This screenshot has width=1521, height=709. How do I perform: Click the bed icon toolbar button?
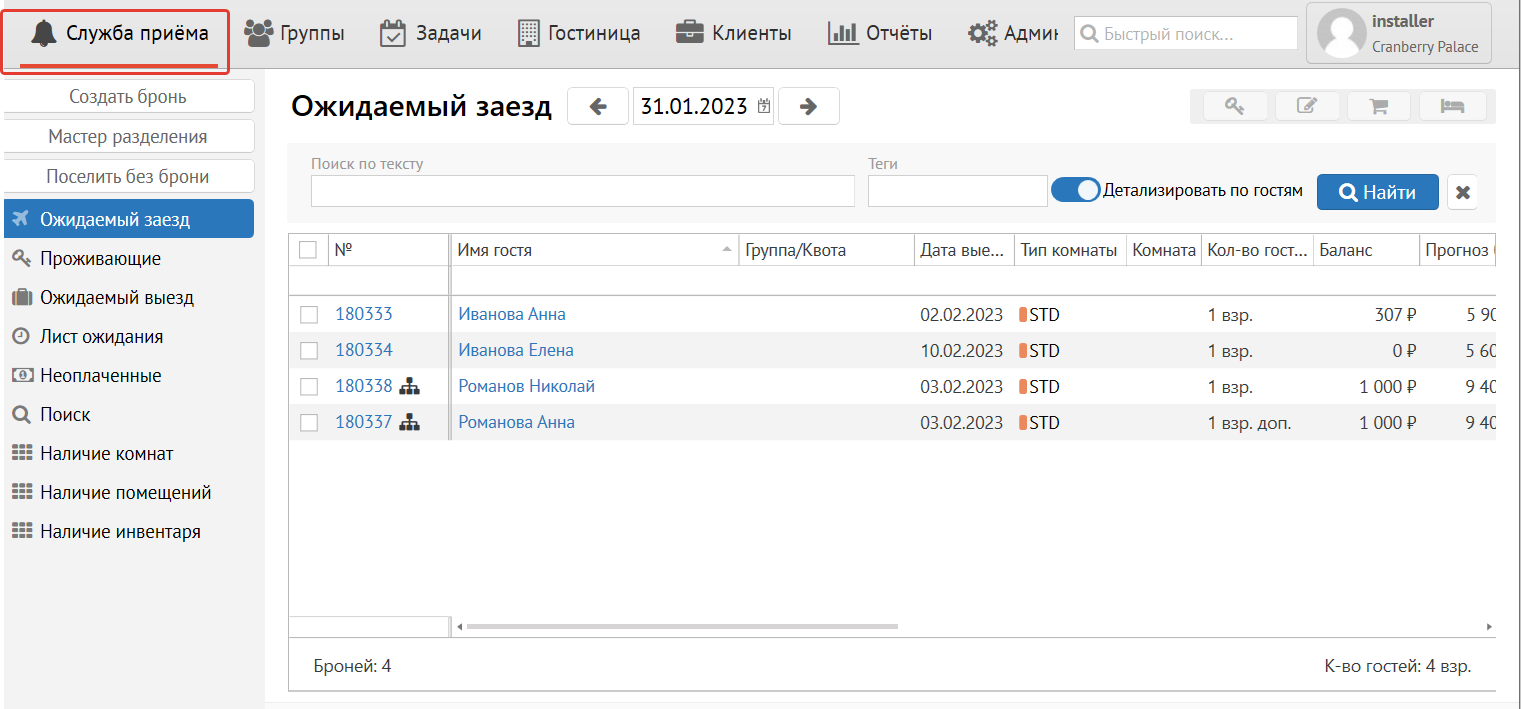pyautogui.click(x=1451, y=106)
